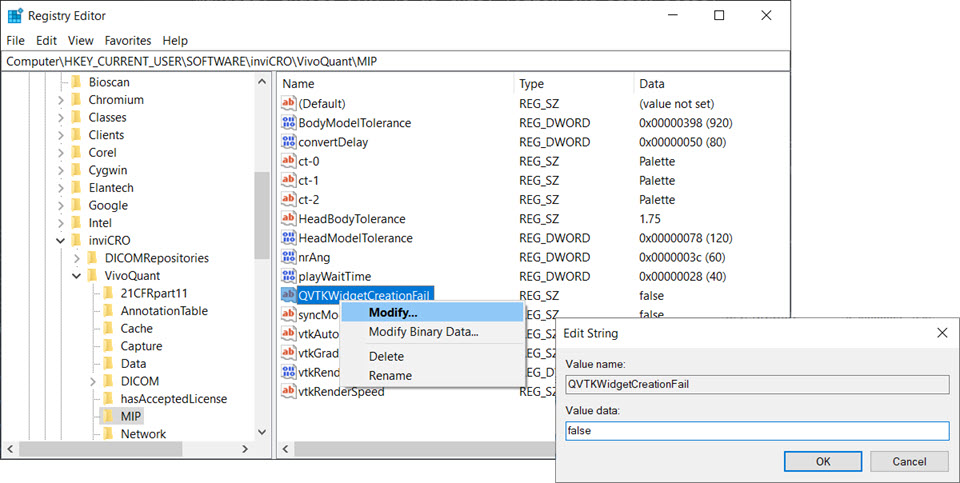Click the nrAng DWORD value icon
The image size is (960, 483).
tap(289, 257)
